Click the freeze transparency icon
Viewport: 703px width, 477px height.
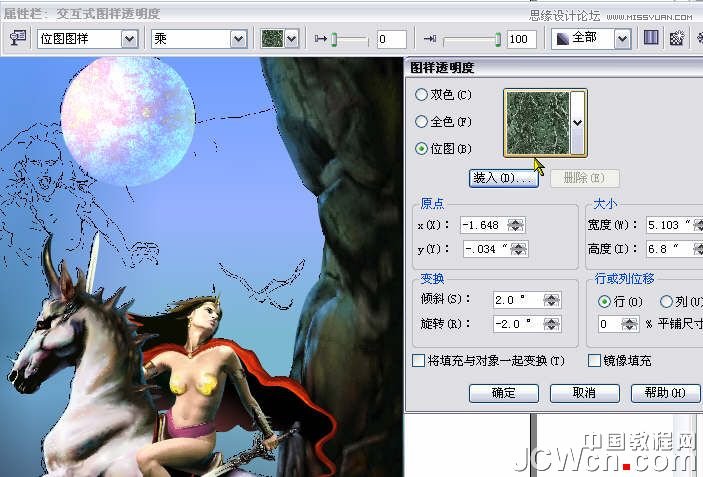coord(651,38)
